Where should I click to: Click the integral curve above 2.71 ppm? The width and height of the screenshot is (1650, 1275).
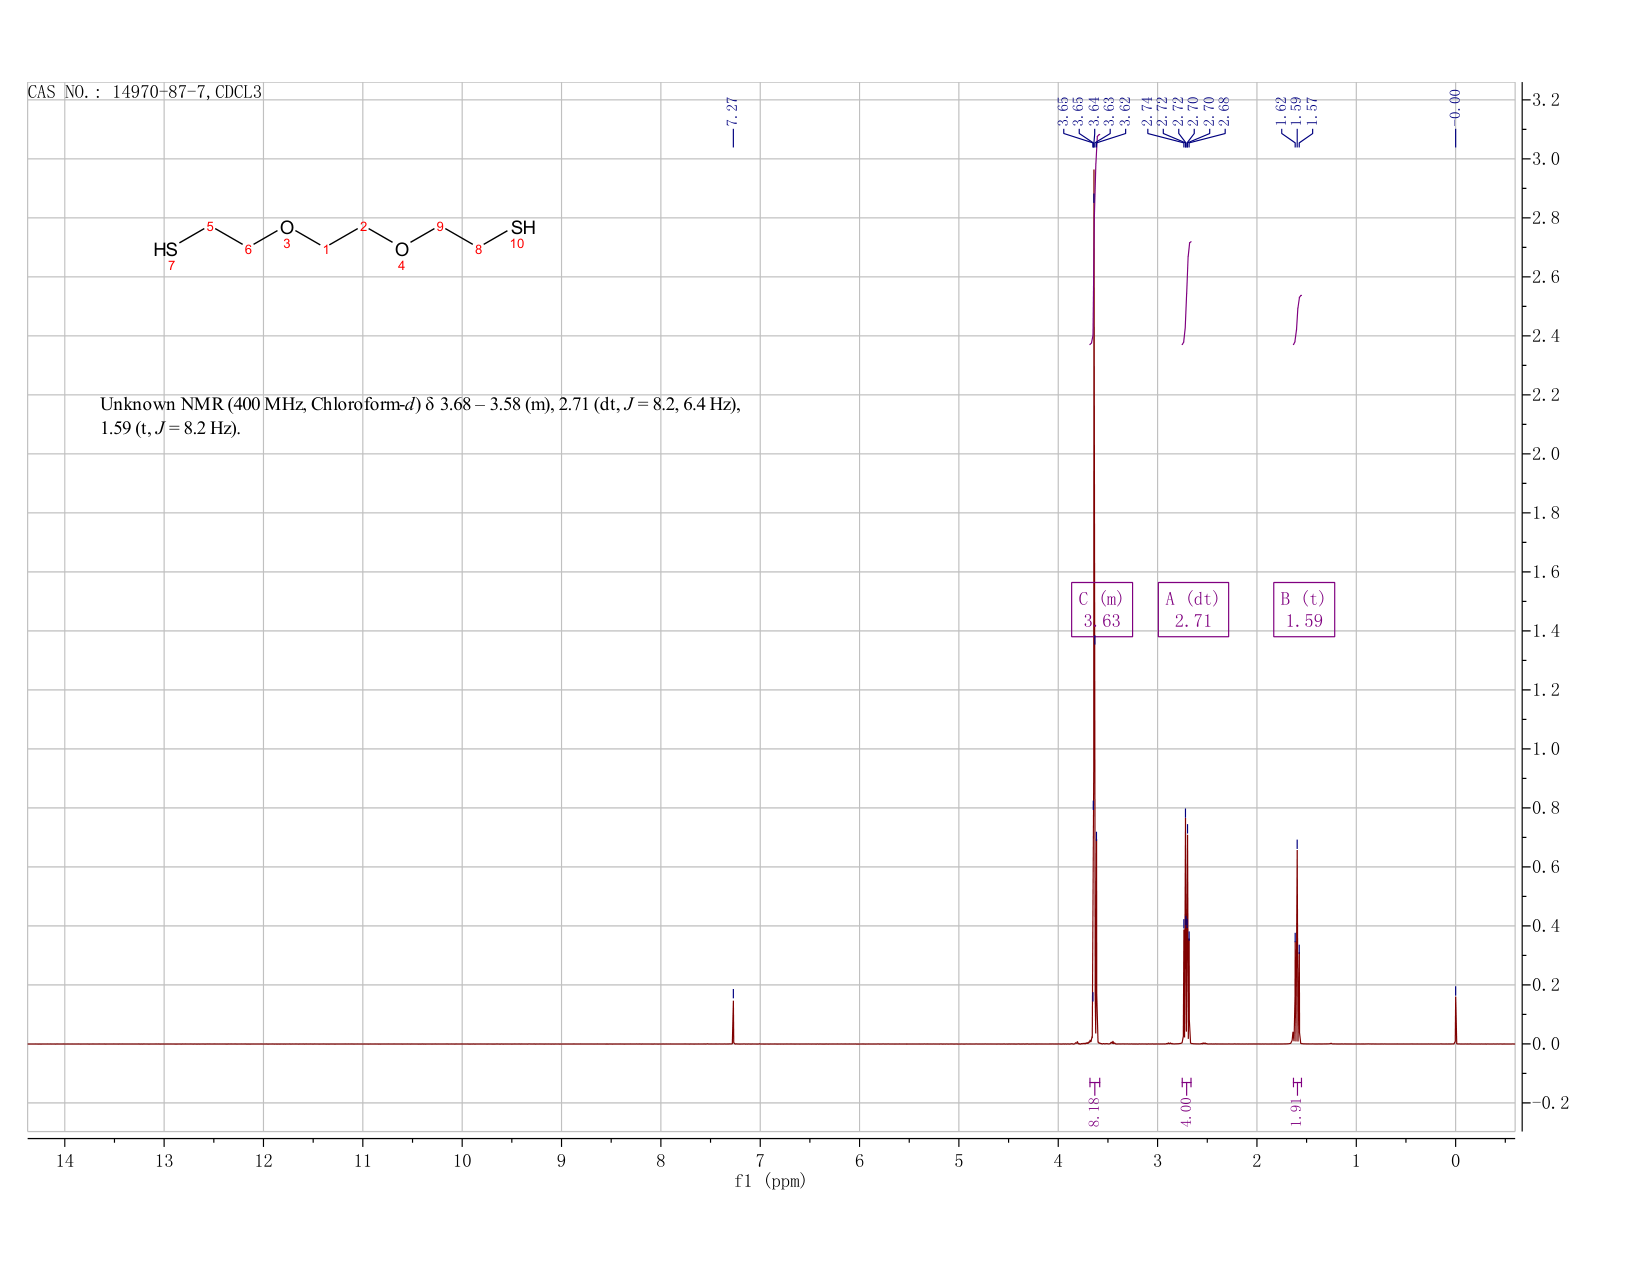click(1187, 293)
